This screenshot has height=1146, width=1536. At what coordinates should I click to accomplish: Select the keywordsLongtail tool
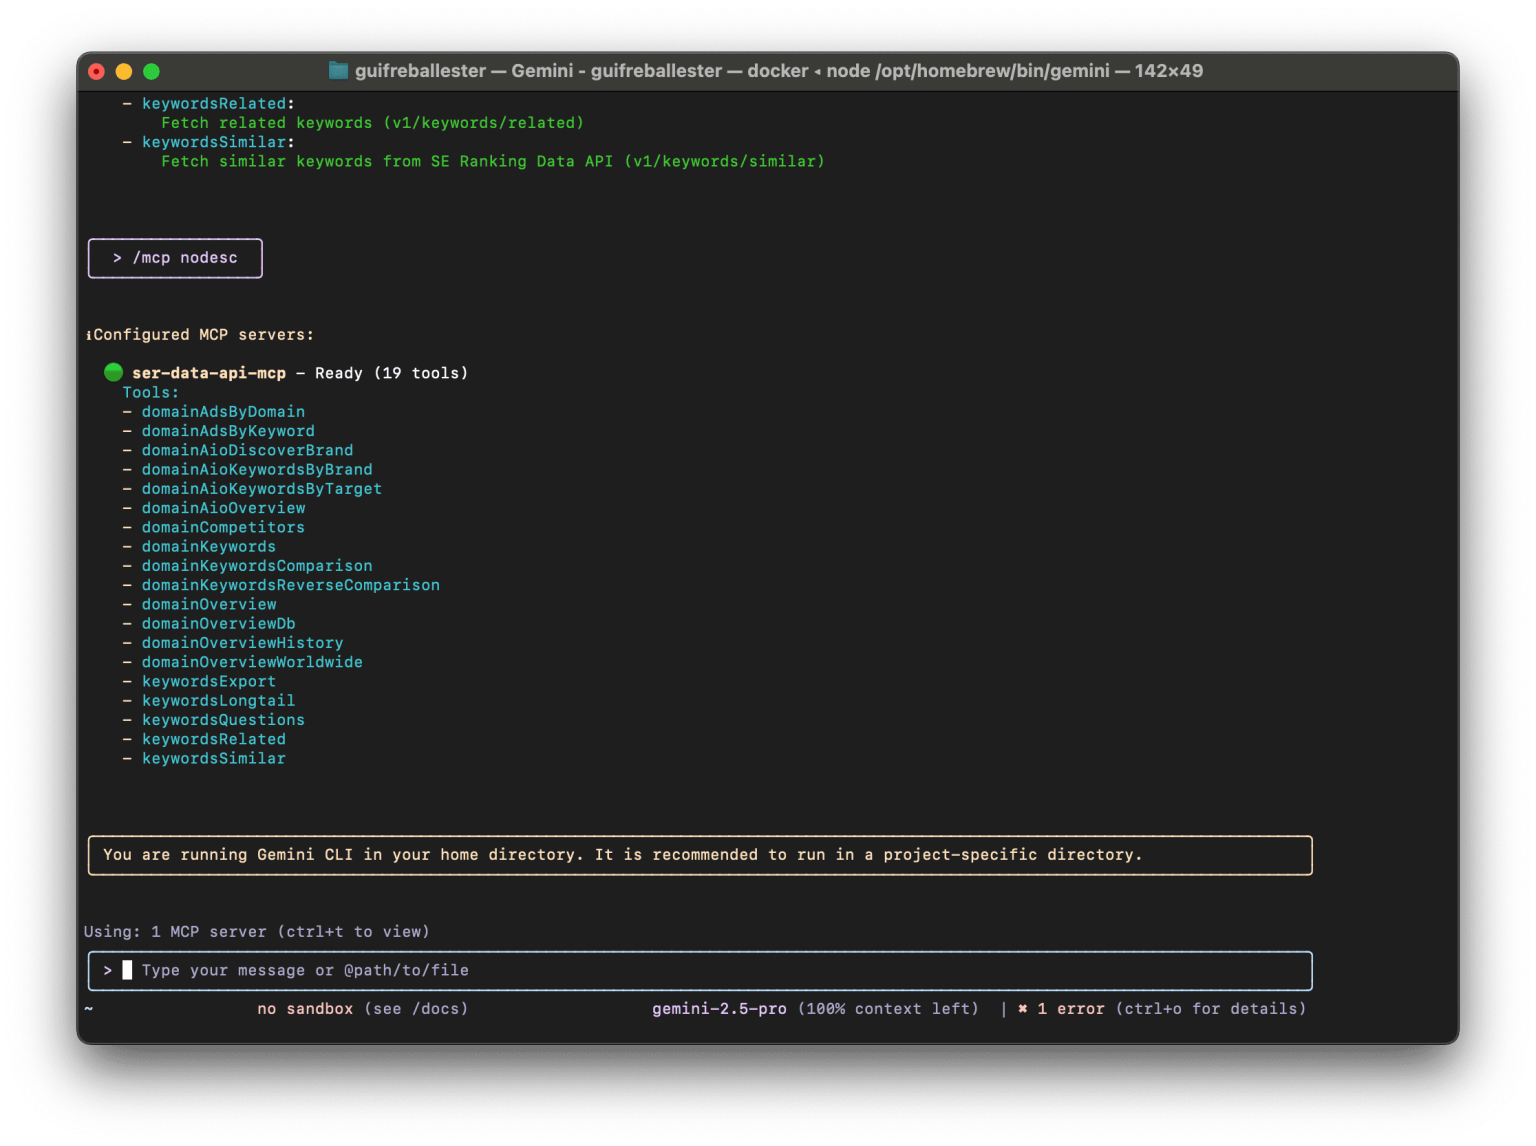[218, 700]
